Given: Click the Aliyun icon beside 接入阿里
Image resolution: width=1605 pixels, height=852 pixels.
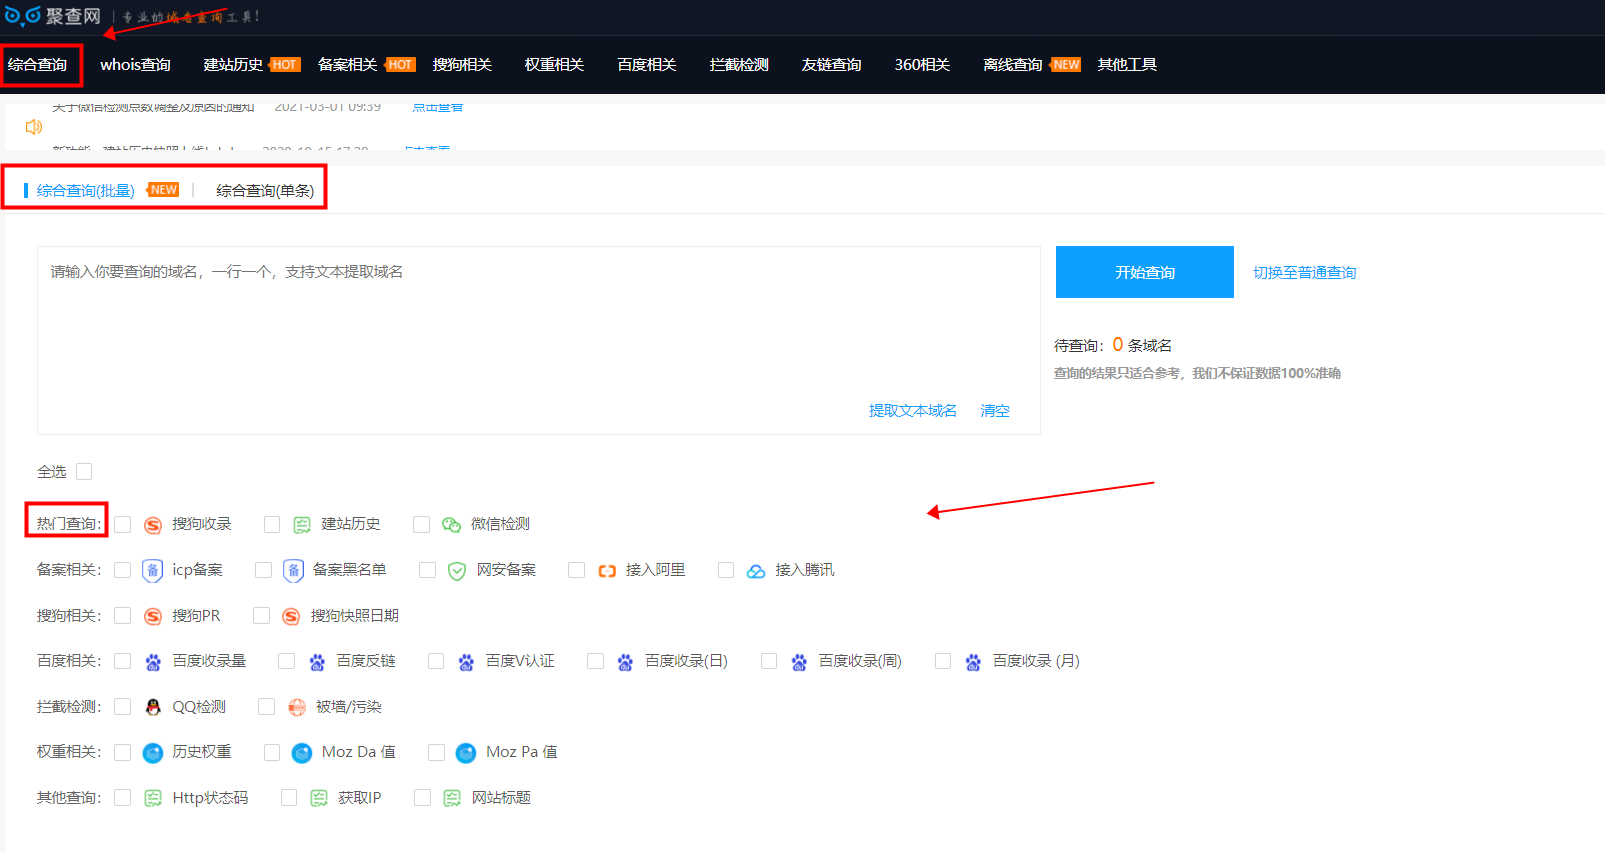Looking at the screenshot, I should point(607,571).
